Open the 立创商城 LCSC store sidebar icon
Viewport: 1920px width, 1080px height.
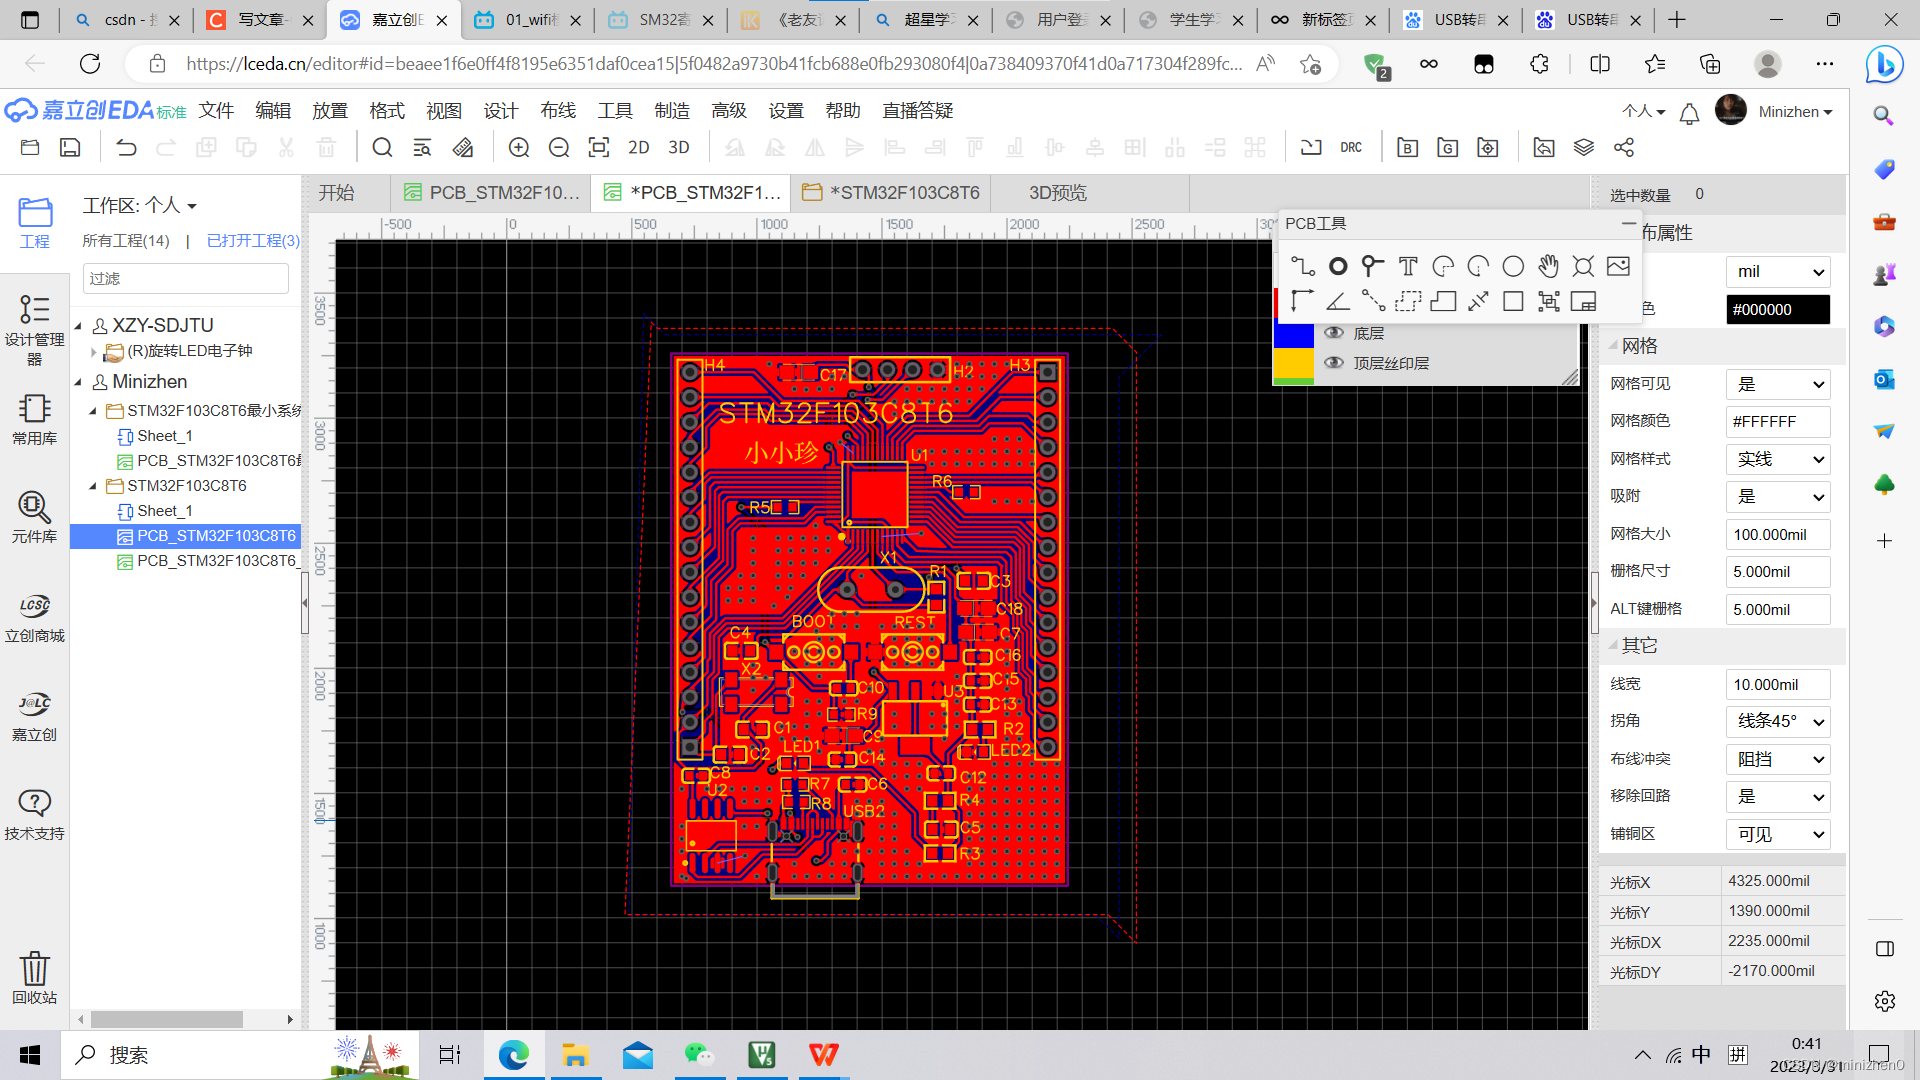coord(34,617)
